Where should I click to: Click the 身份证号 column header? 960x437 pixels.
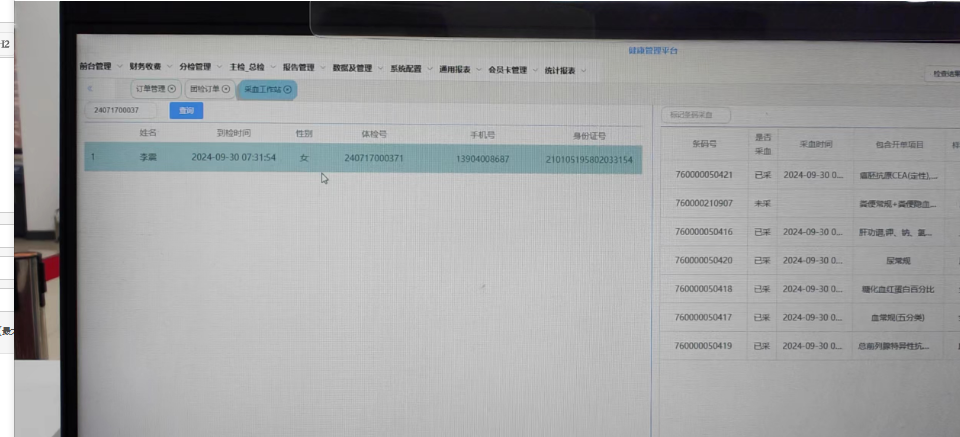589,136
